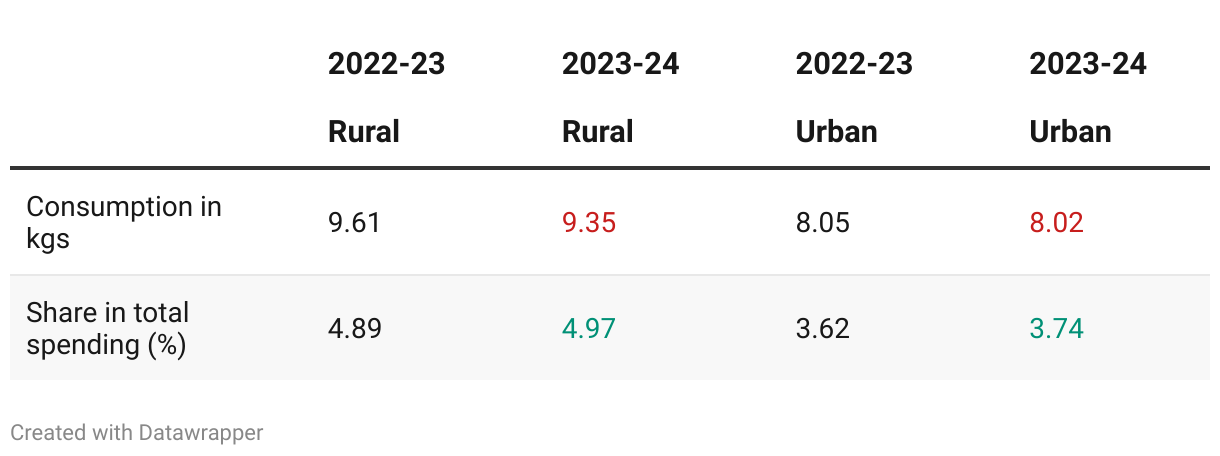Click the word Urban under 2023-24
Viewport: 1220px width, 456px height.
tap(1071, 132)
